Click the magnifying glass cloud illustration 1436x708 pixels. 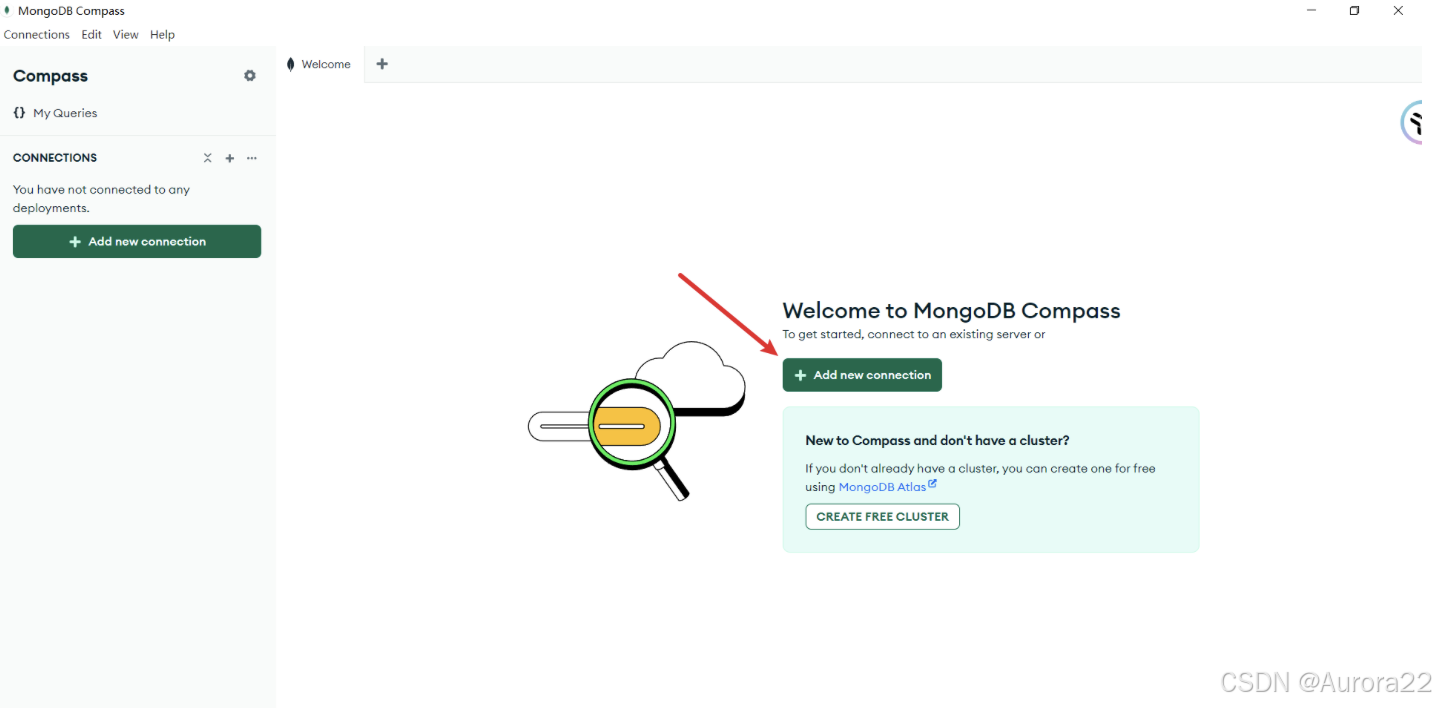coord(637,420)
